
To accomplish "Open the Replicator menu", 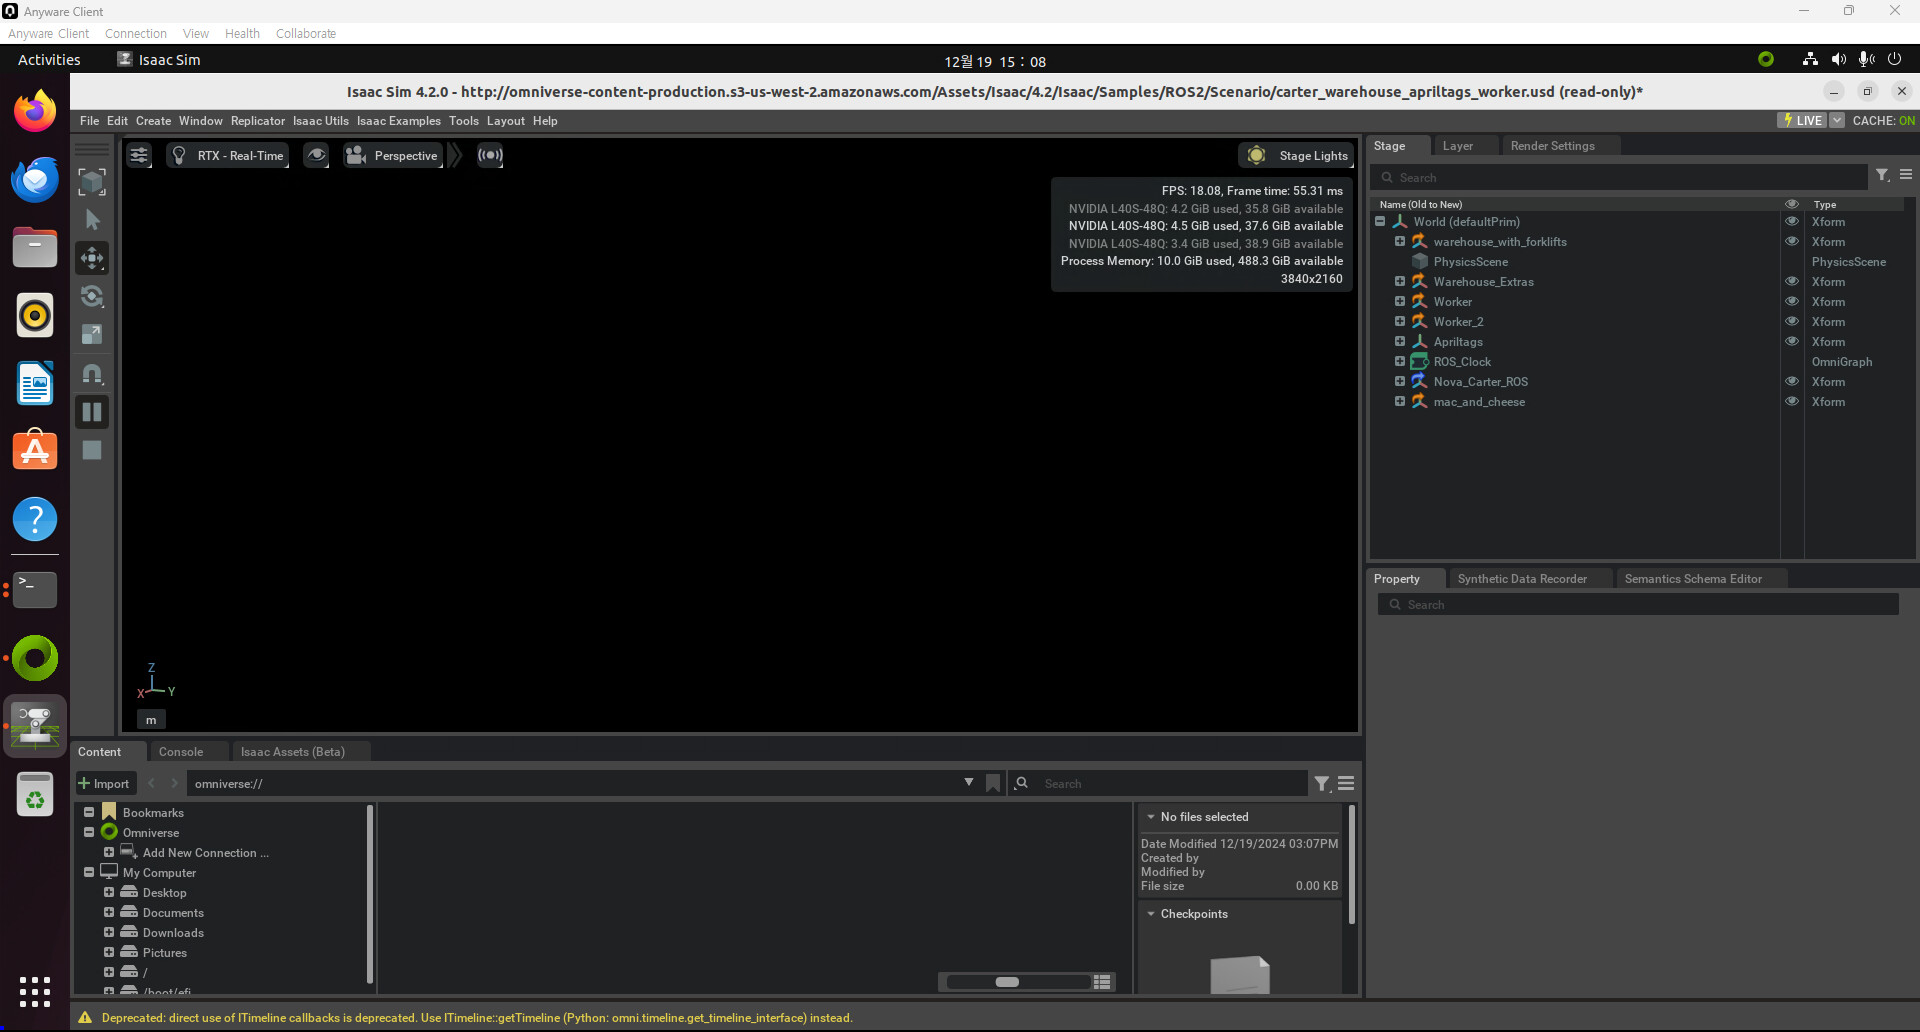I will 258,121.
